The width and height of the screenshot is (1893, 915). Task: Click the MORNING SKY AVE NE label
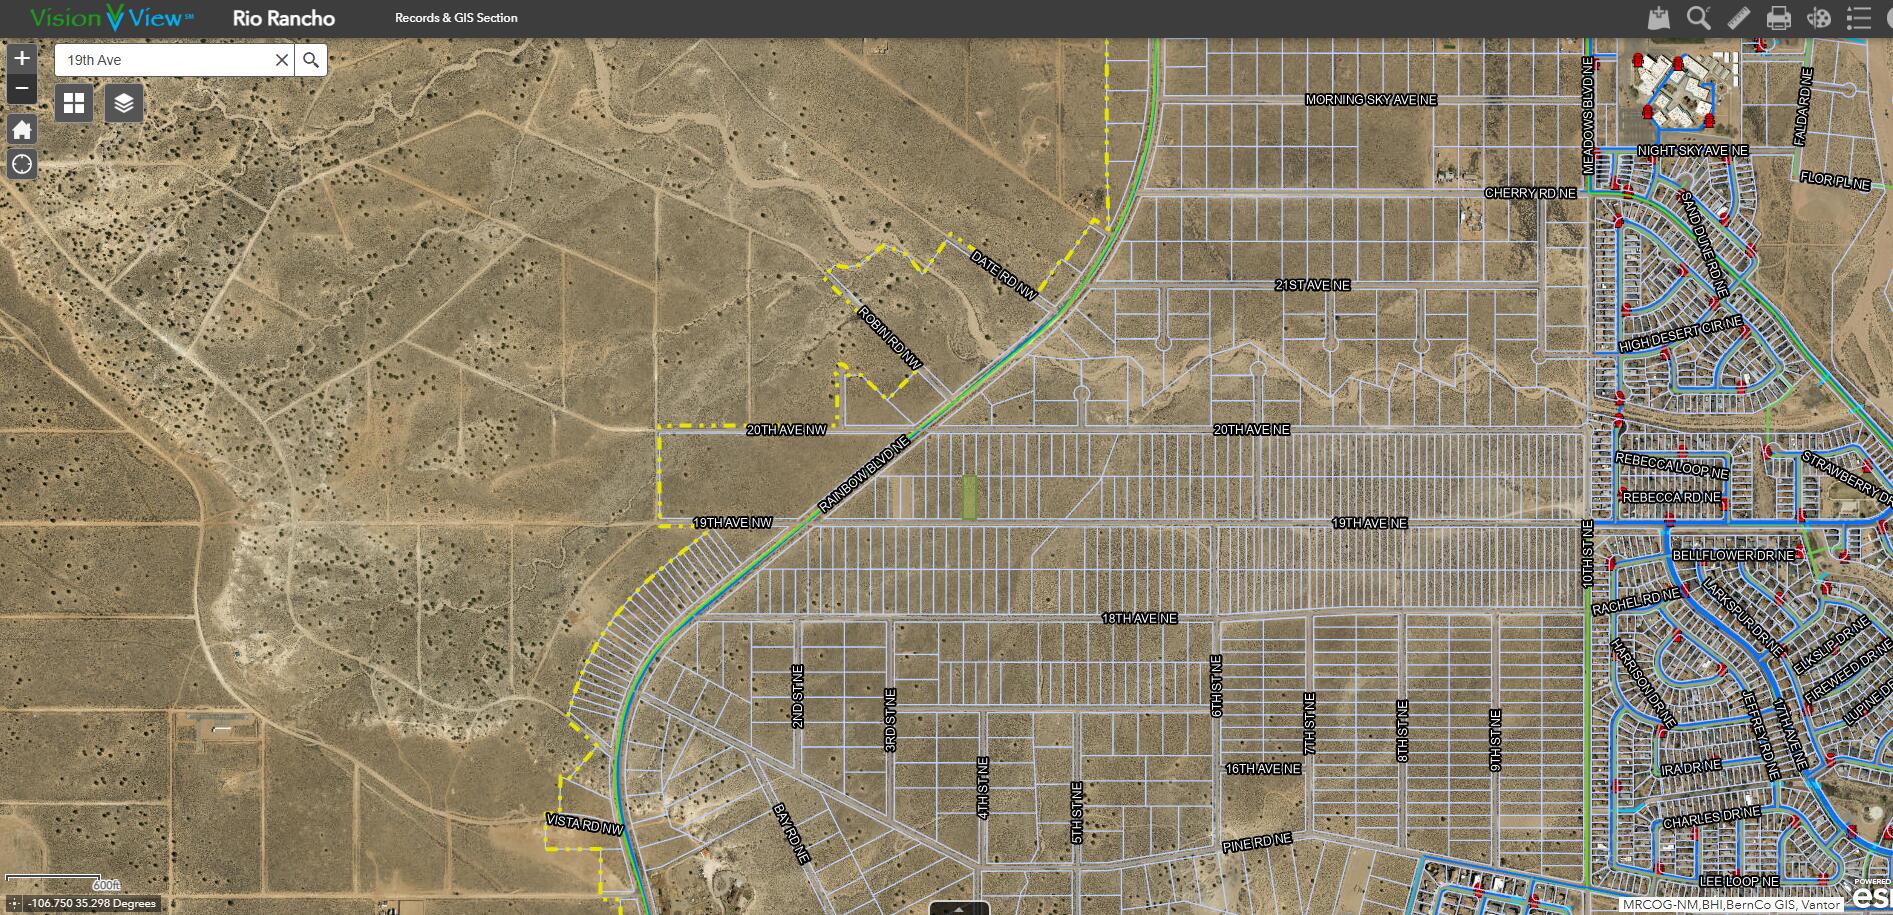pyautogui.click(x=1371, y=100)
